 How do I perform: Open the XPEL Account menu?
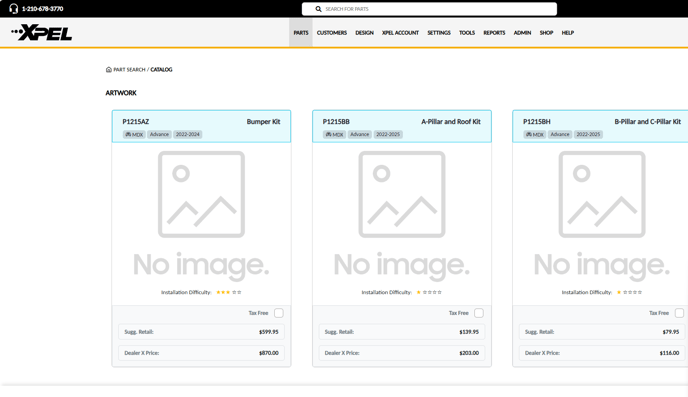400,32
